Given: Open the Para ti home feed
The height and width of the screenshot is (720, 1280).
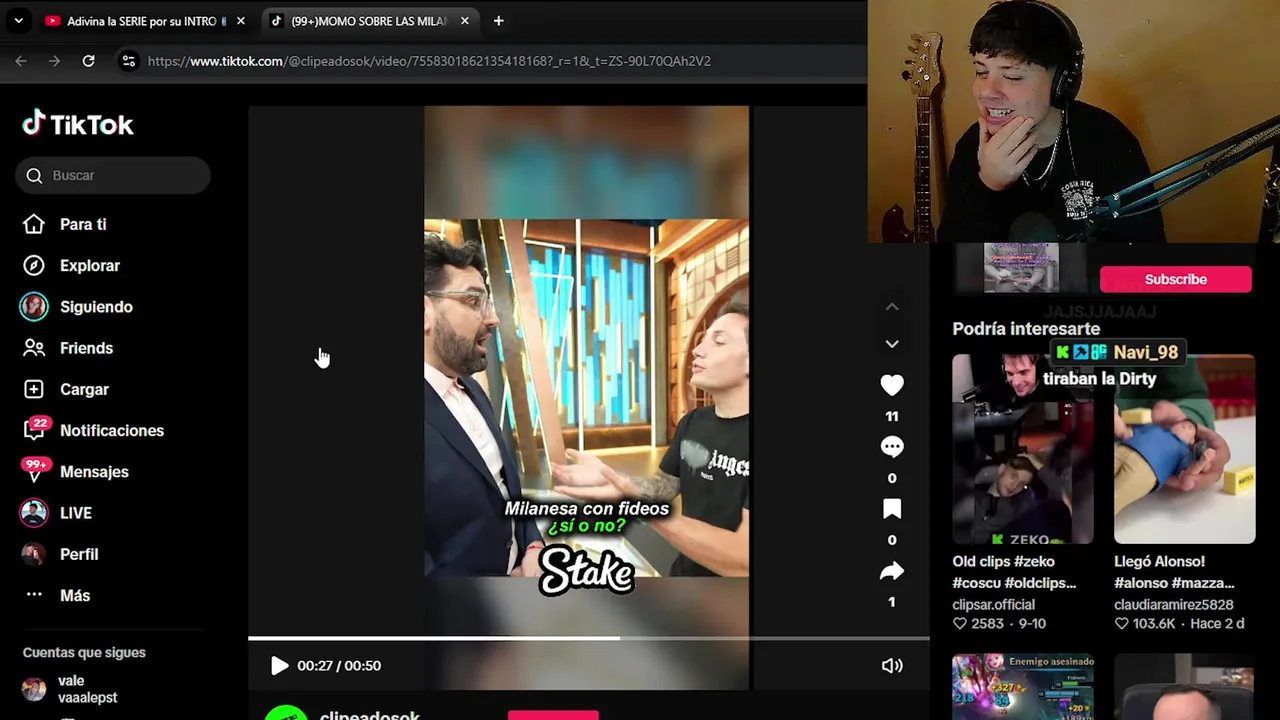Looking at the screenshot, I should pos(83,224).
